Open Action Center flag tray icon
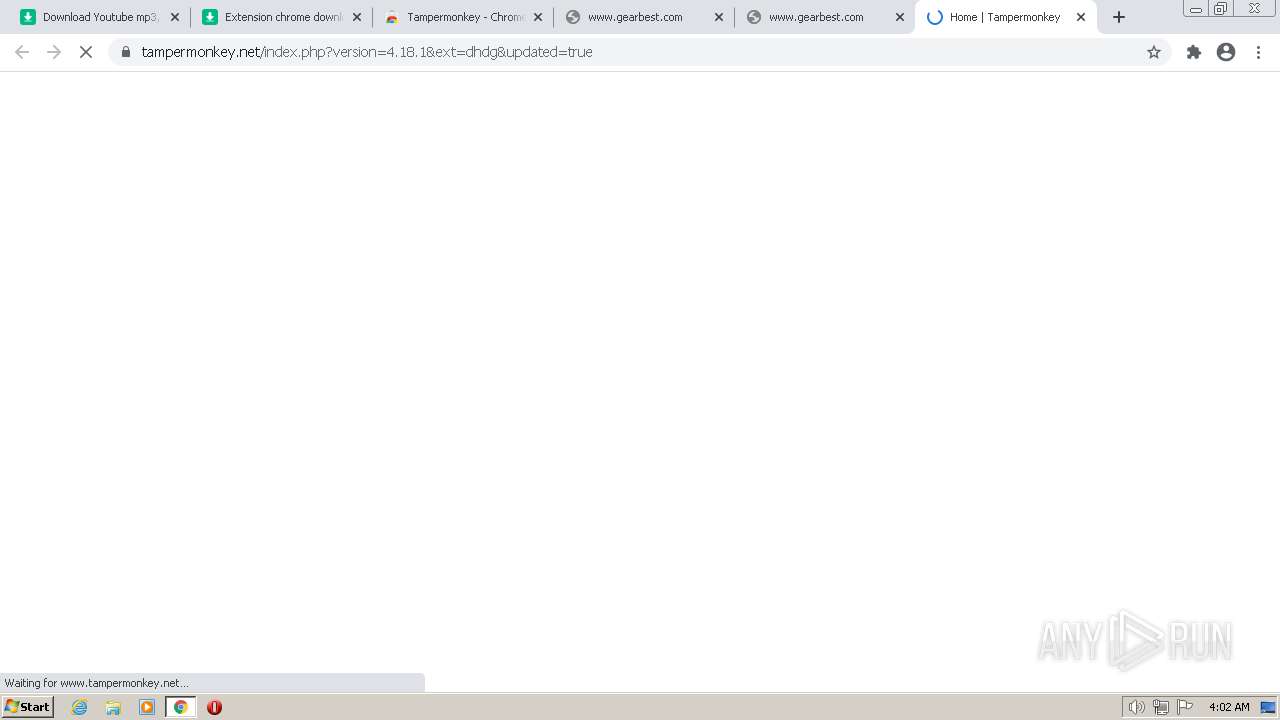1280x720 pixels. (x=1185, y=707)
